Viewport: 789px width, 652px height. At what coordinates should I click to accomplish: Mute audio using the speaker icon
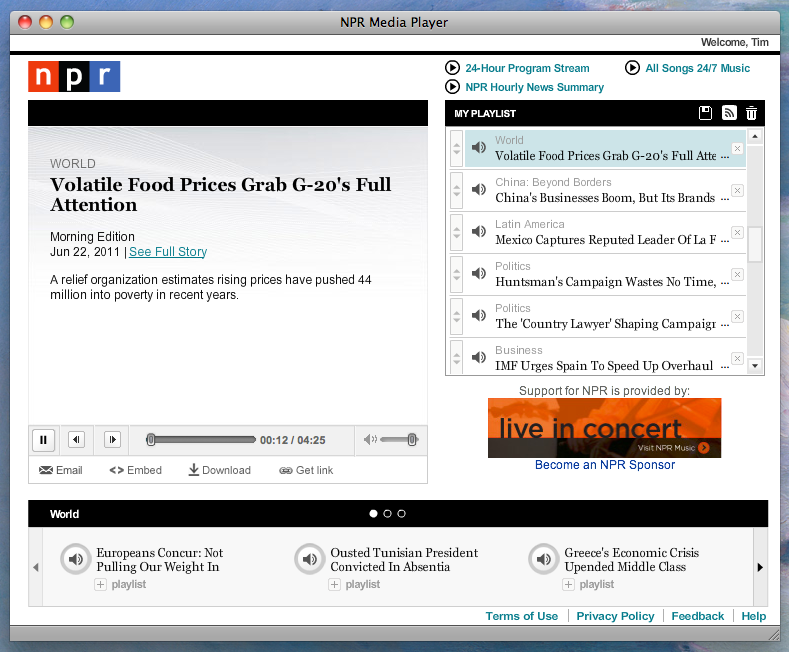point(370,439)
